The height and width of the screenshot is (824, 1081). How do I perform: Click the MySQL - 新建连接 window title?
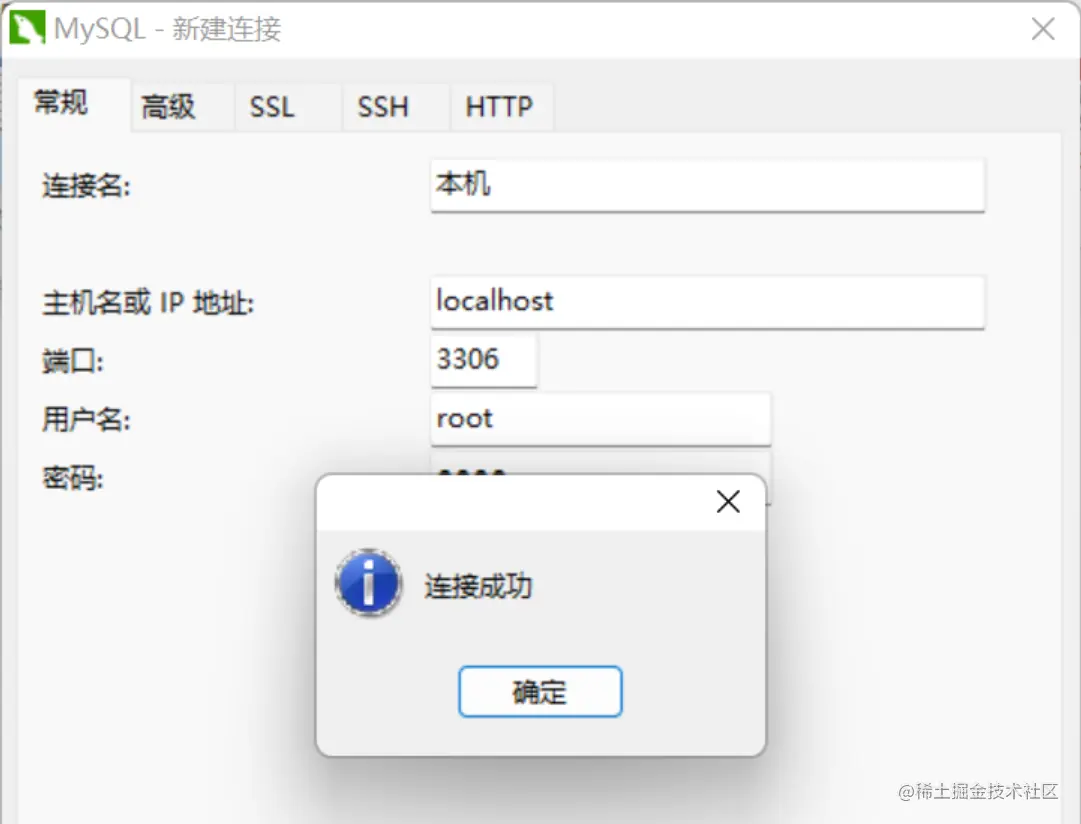click(x=168, y=29)
